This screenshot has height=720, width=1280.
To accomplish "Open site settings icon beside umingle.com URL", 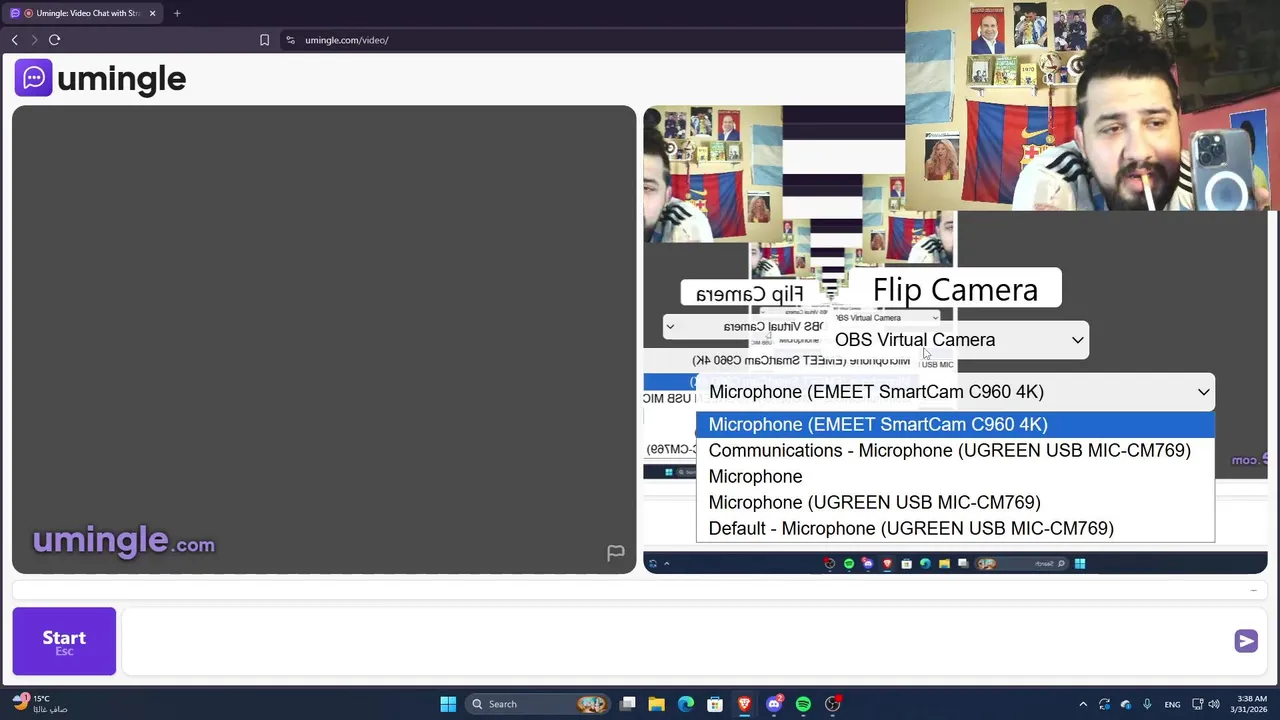I will [290, 40].
